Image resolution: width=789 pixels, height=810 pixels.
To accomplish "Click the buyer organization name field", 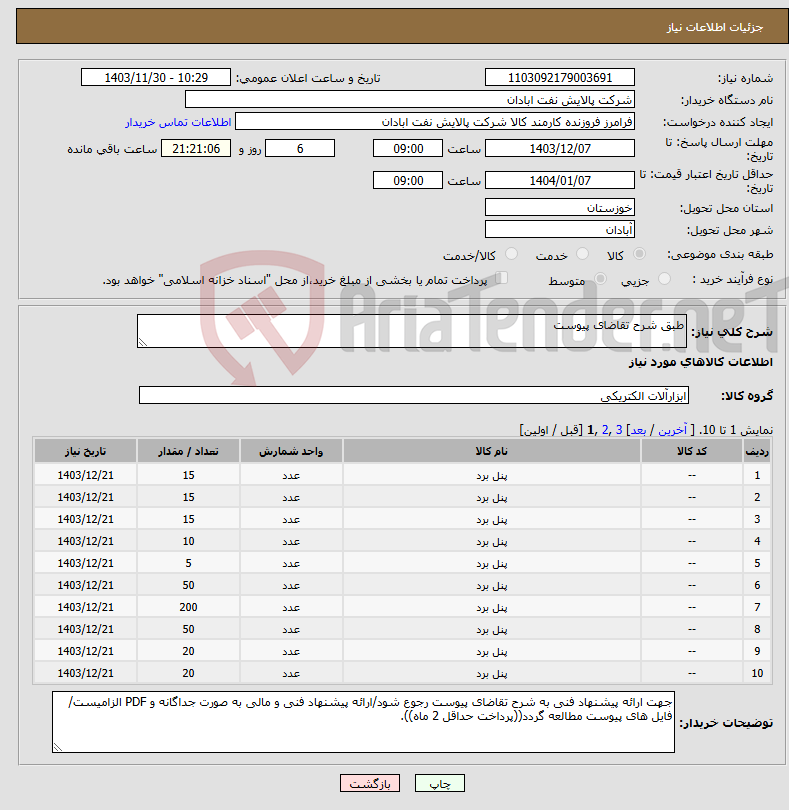I will point(410,100).
